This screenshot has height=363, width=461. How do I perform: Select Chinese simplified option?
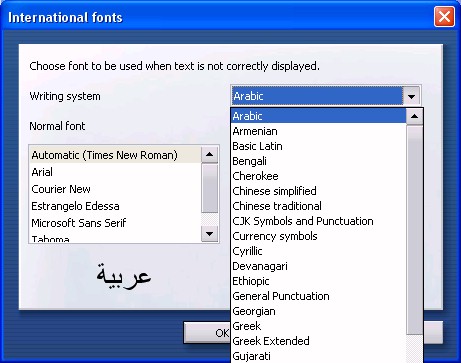[319, 191]
